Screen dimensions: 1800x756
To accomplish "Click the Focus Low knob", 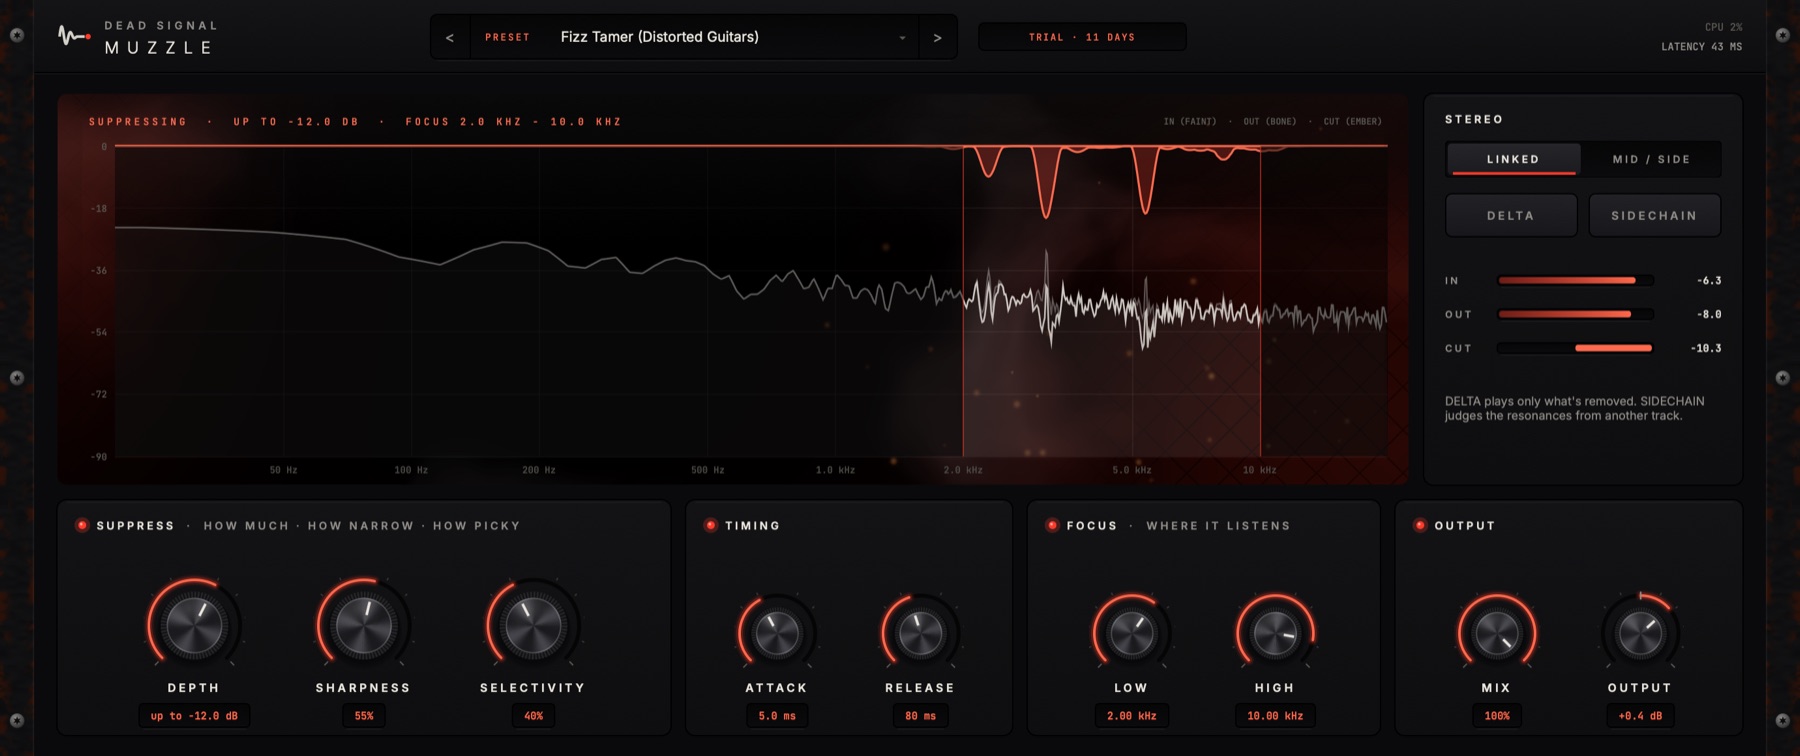I will (1131, 633).
